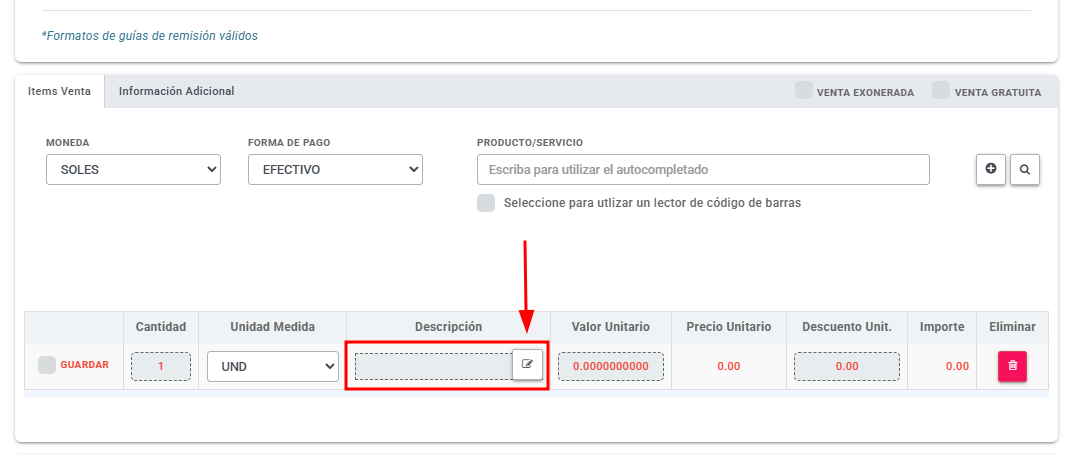
Task: Enable the VENTA GRATUITA checkbox
Action: coord(941,90)
